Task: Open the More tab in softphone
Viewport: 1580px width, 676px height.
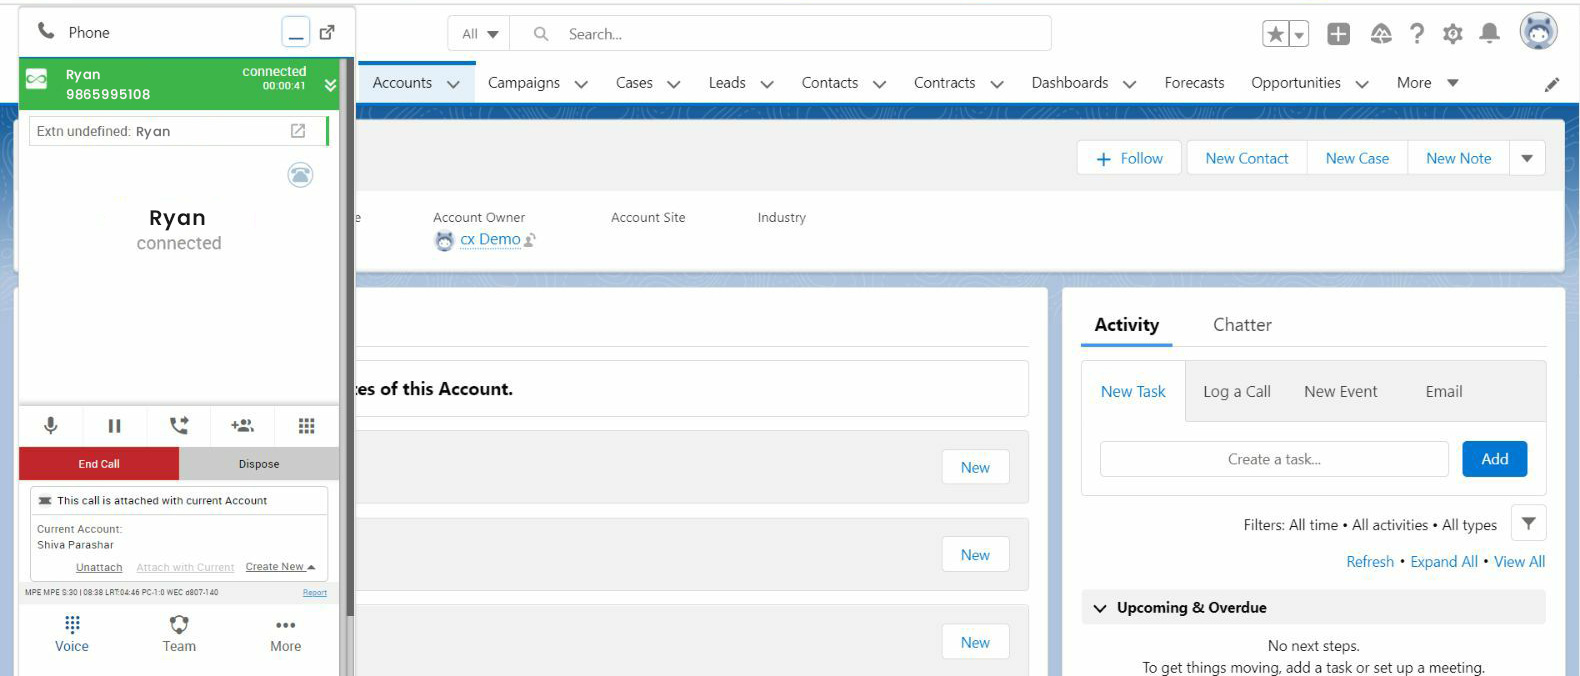Action: pyautogui.click(x=286, y=635)
